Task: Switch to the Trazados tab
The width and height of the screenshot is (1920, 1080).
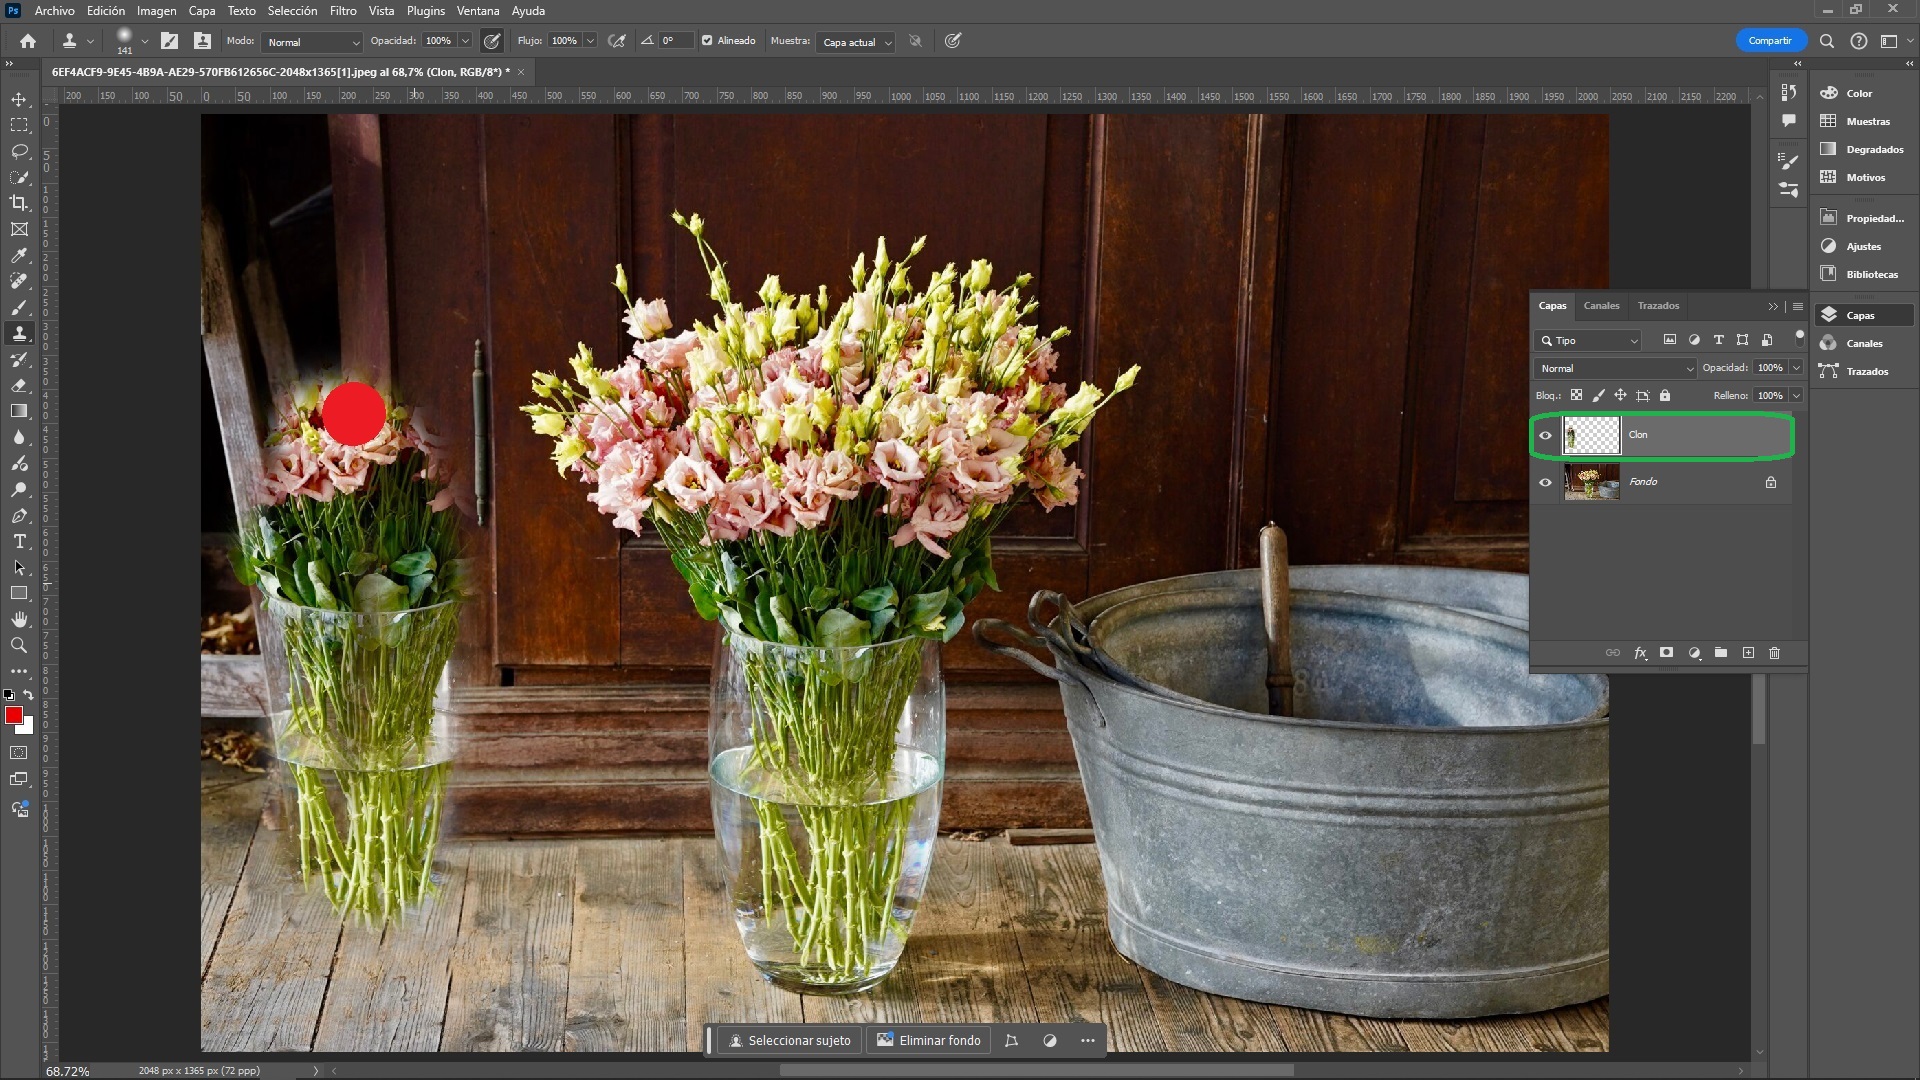Action: point(1658,306)
